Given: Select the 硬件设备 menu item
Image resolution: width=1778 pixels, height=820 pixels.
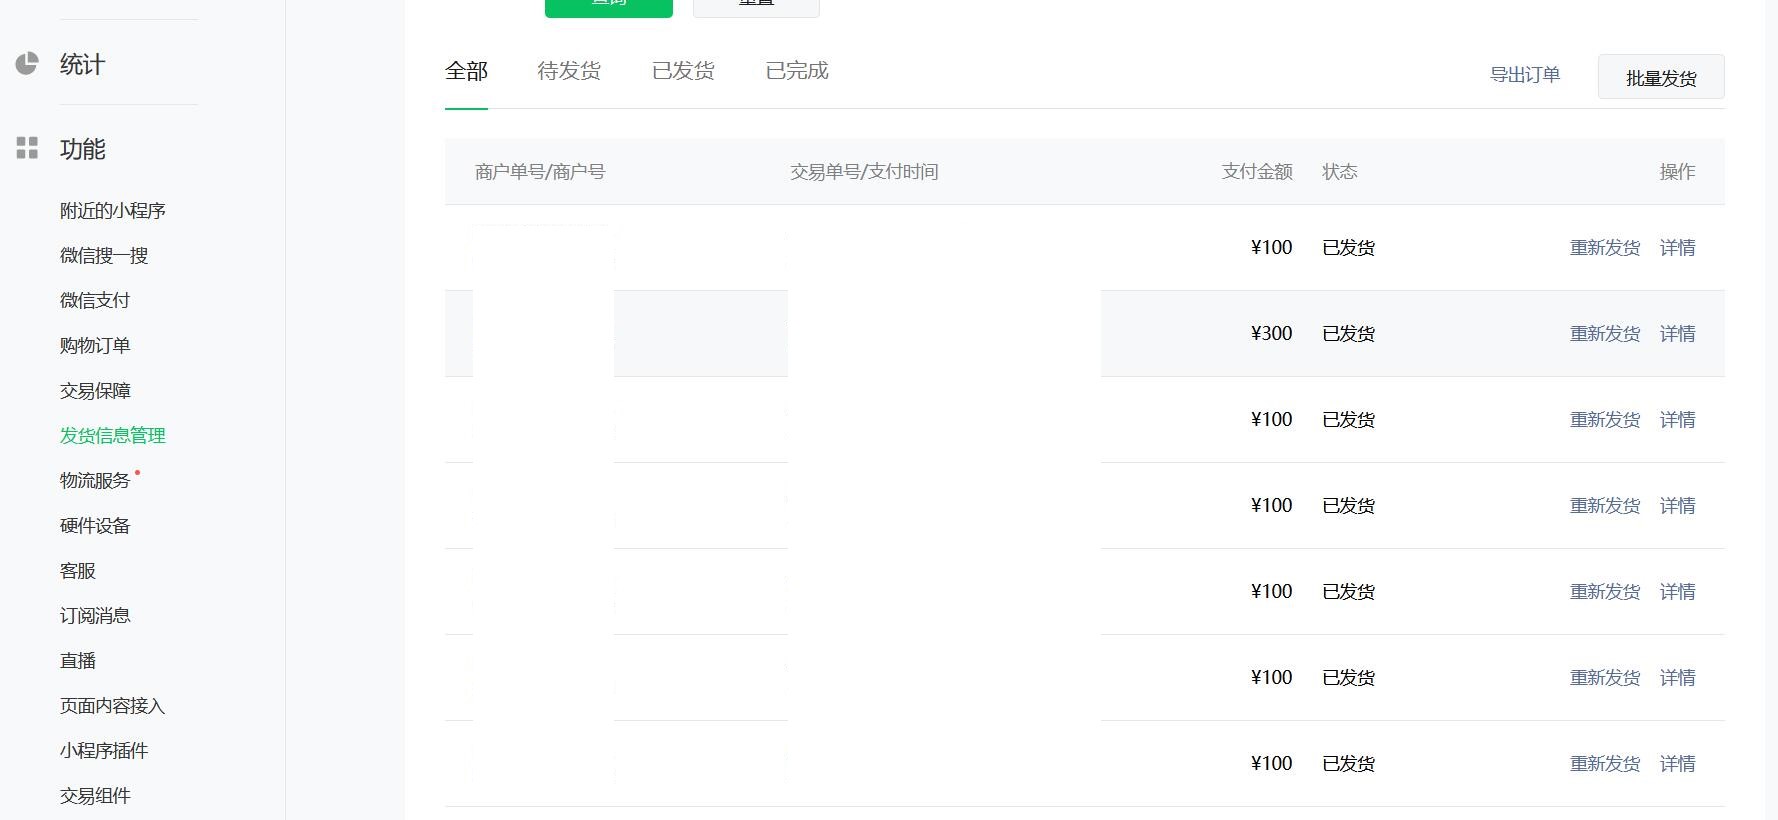Looking at the screenshot, I should pos(95,526).
